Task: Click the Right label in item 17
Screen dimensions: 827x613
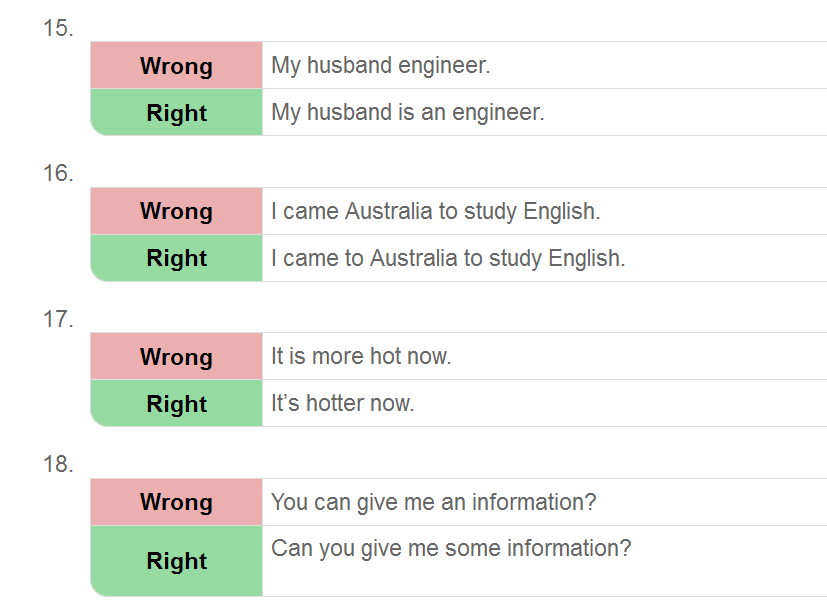Action: tap(176, 404)
